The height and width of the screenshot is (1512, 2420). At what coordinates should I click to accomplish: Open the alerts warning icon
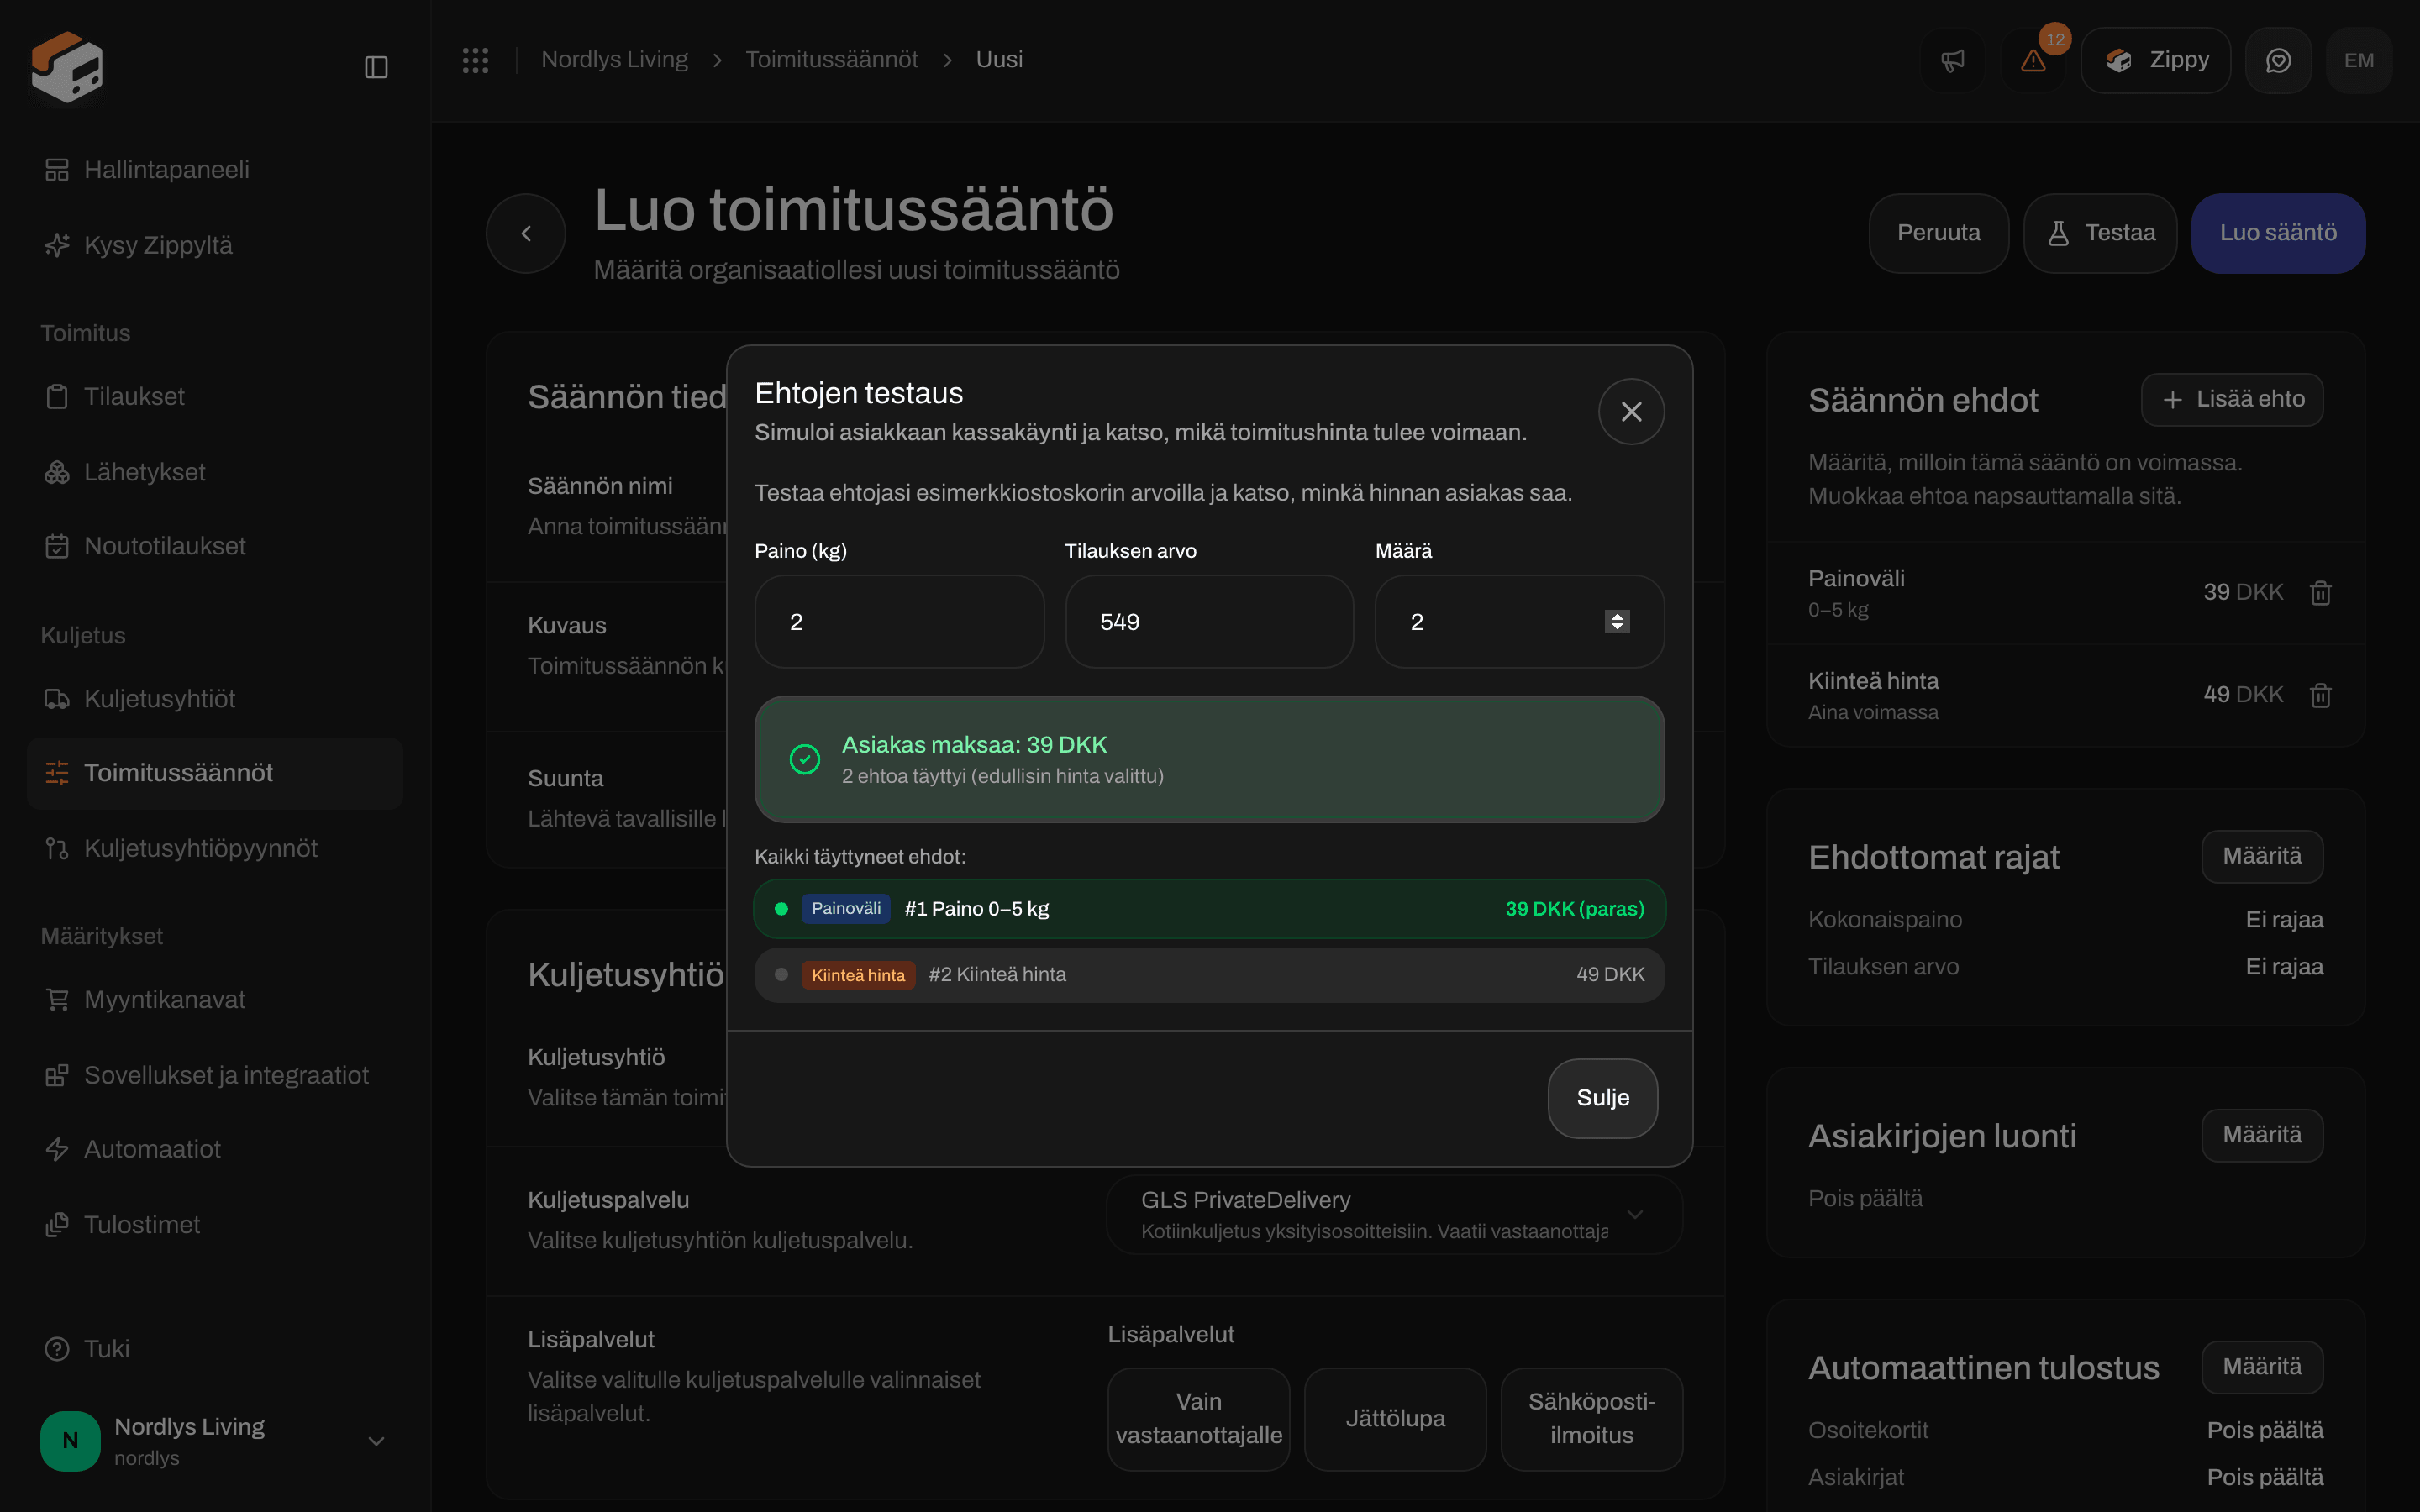click(2033, 60)
